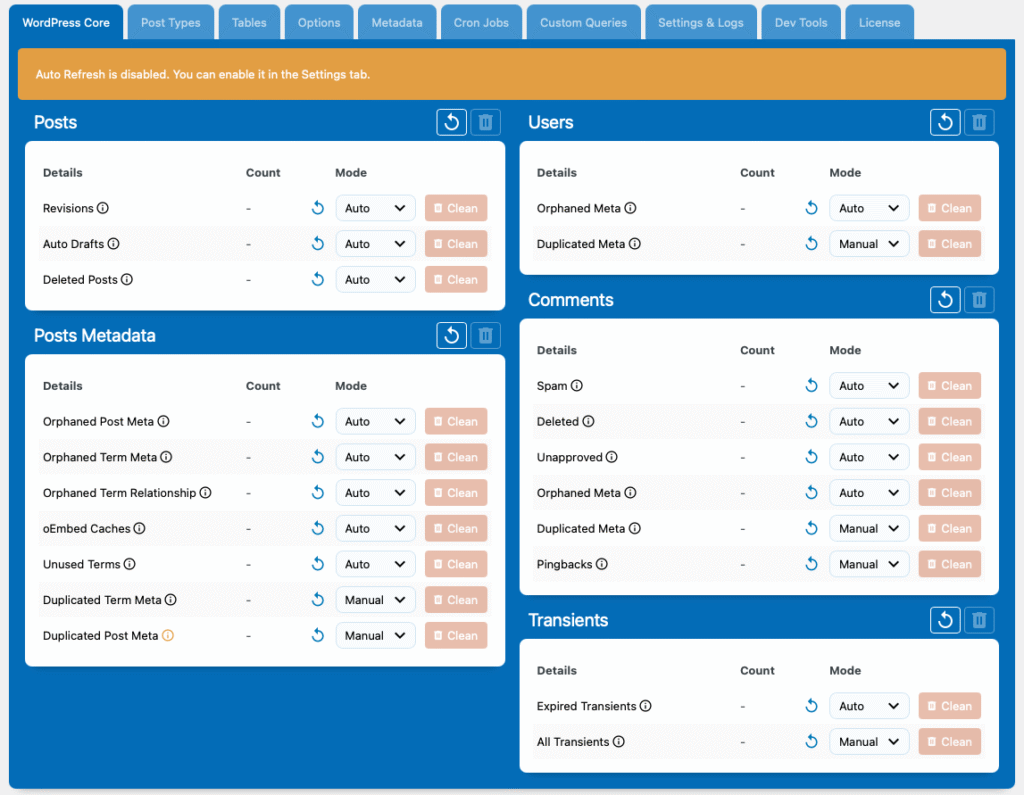1024x795 pixels.
Task: Show info for Expired Transients
Action: (646, 706)
